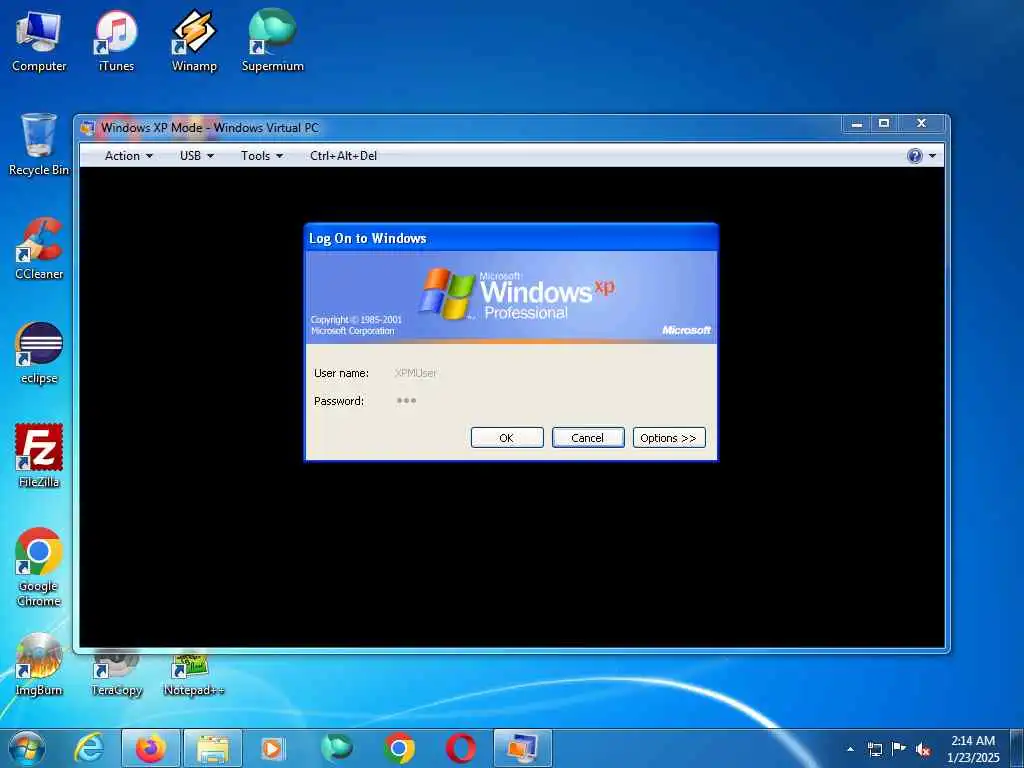Open the Tools menu in Virtual PC
1024x768 pixels.
point(261,155)
